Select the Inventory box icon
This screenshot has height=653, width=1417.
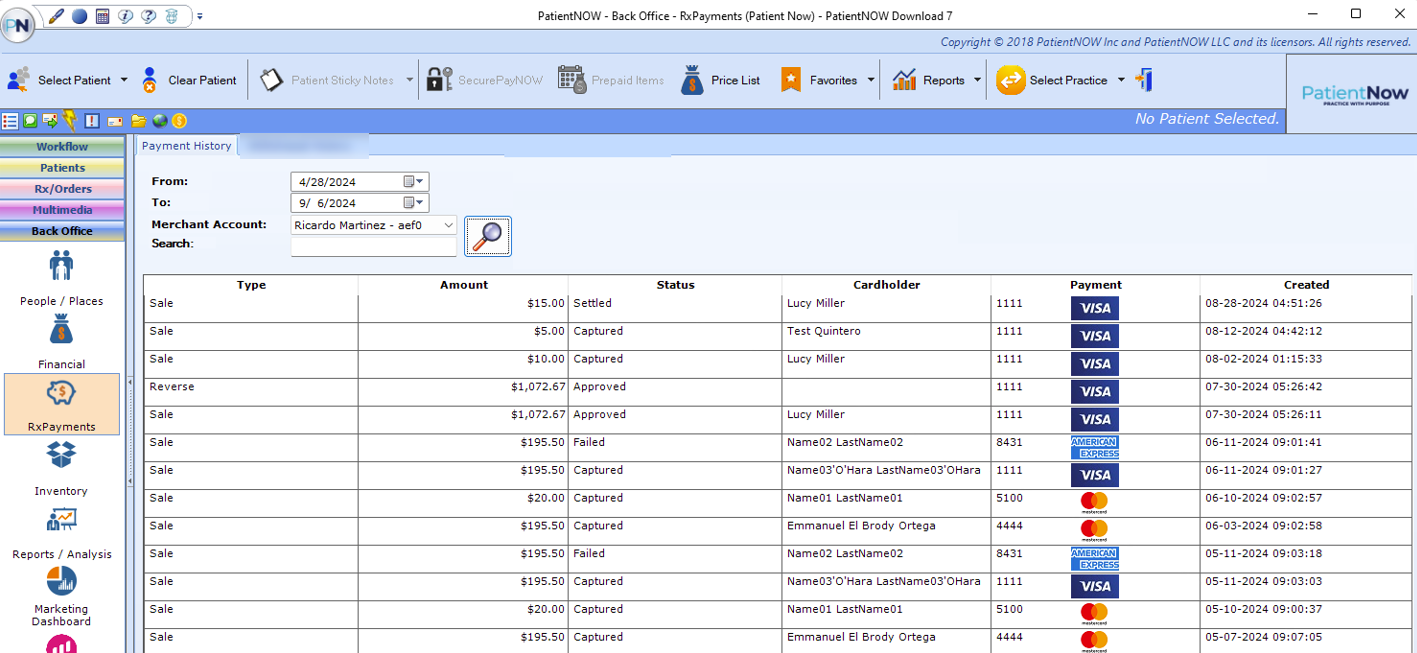(x=61, y=455)
